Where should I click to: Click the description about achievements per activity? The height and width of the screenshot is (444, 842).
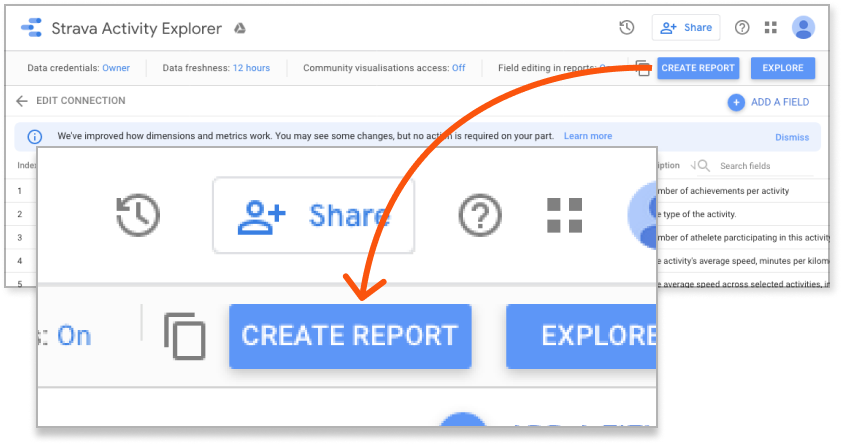coord(723,191)
